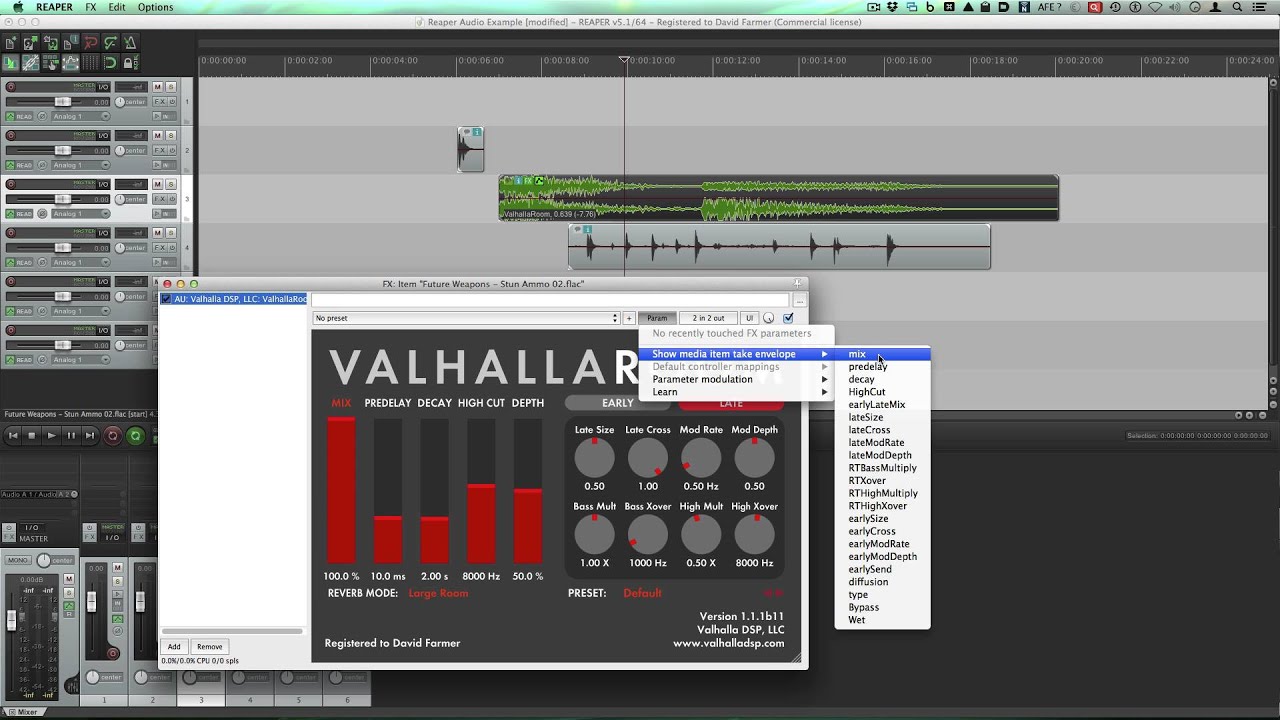The height and width of the screenshot is (720, 1280).
Task: Click the DECAY slider bar
Action: click(x=434, y=490)
